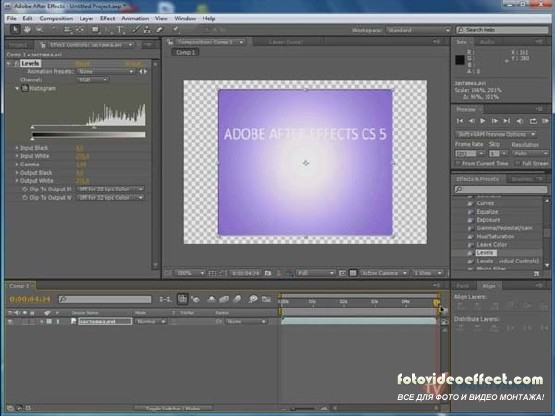Open the RAM Preview Options dropdown
The height and width of the screenshot is (416, 555).
pyautogui.click(x=496, y=135)
